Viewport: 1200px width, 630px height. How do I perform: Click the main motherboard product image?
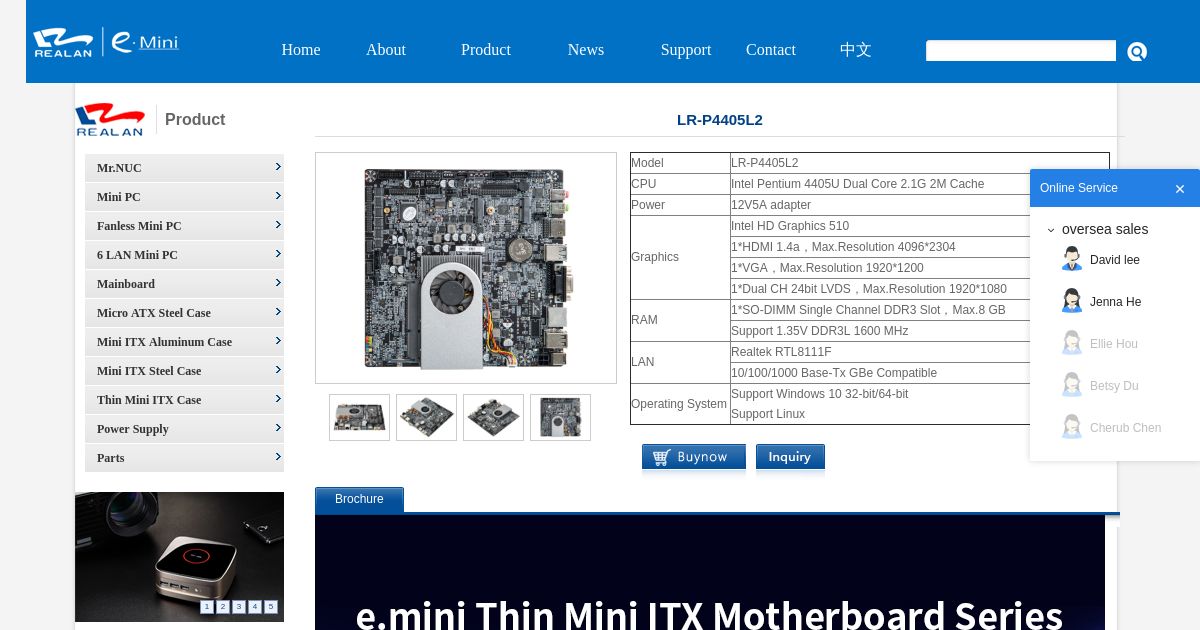click(x=466, y=268)
